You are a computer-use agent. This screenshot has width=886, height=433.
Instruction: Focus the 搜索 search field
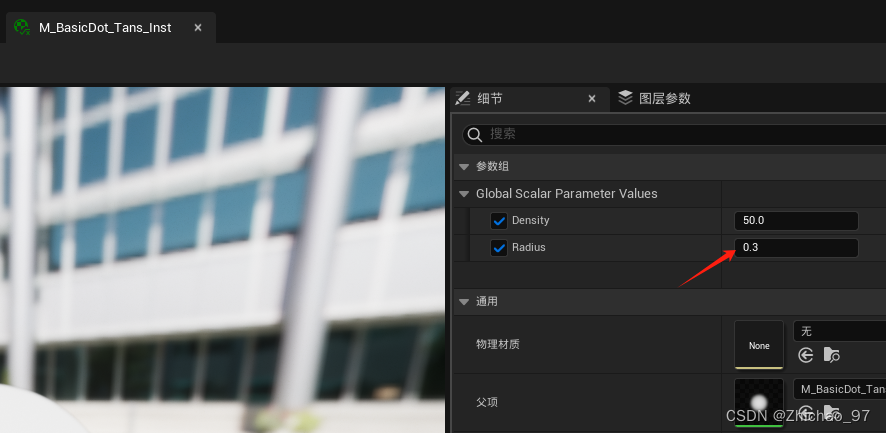tap(674, 135)
